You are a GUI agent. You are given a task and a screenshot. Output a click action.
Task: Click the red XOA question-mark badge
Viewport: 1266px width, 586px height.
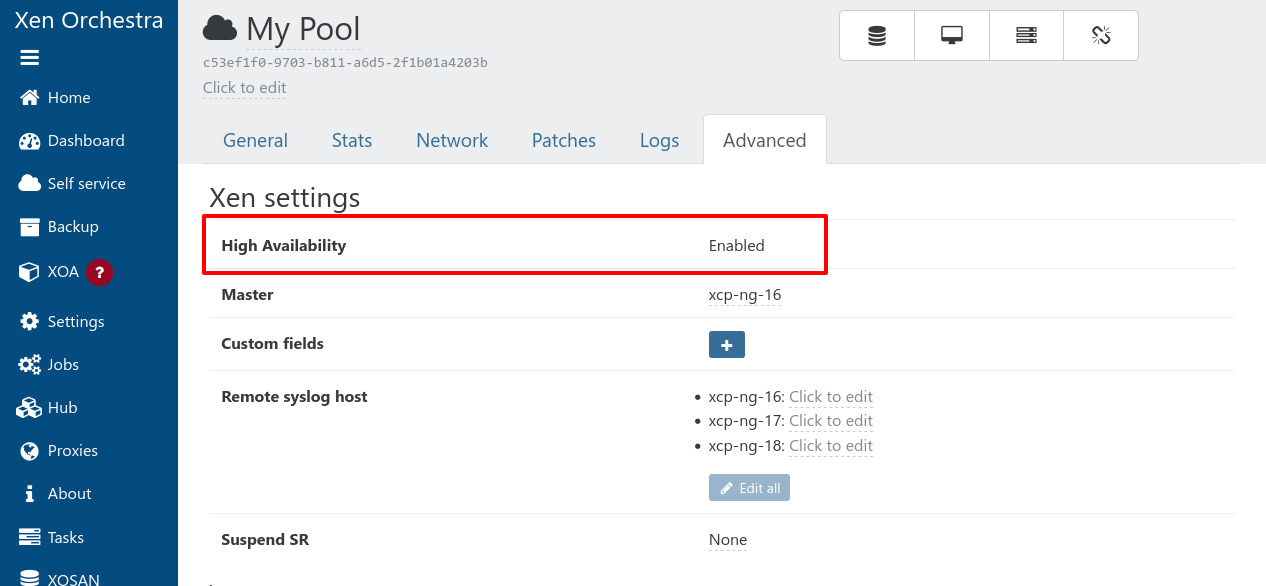click(x=98, y=272)
